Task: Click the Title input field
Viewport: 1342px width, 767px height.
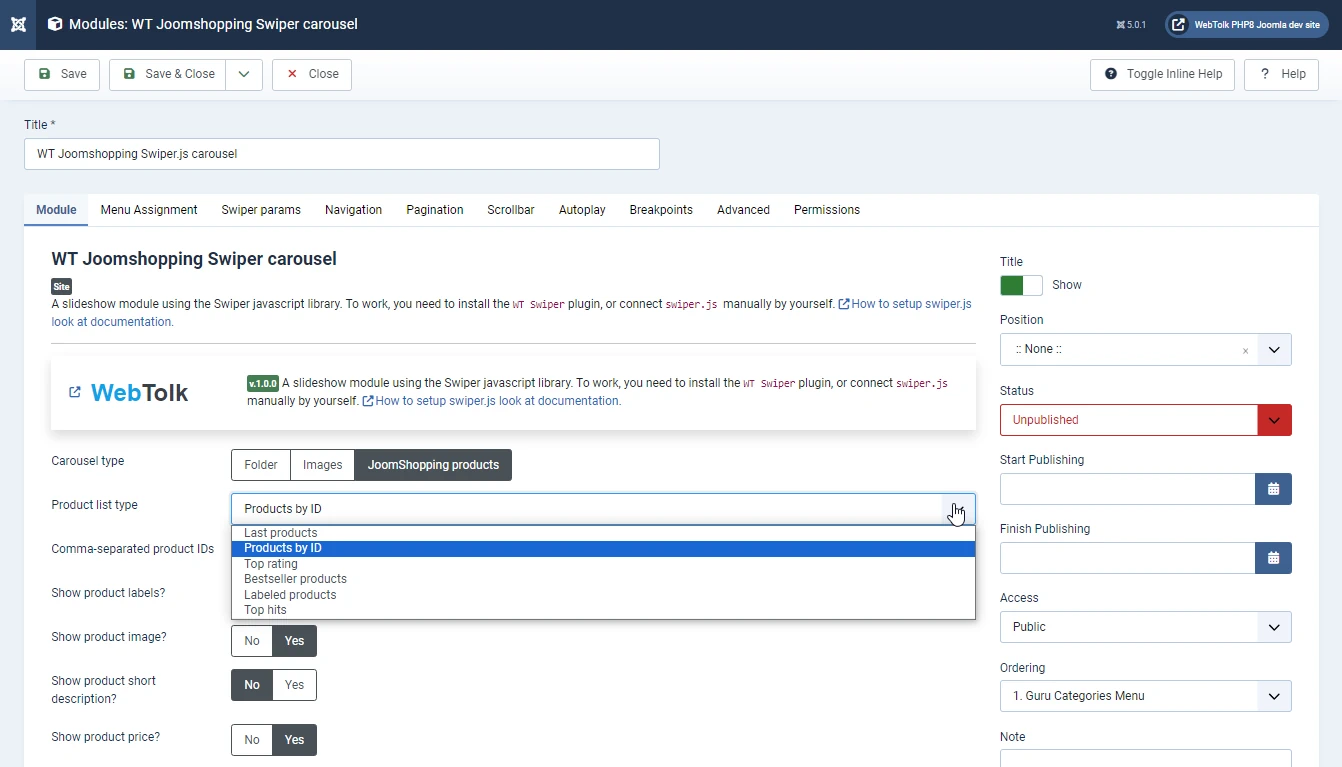Action: click(x=342, y=154)
